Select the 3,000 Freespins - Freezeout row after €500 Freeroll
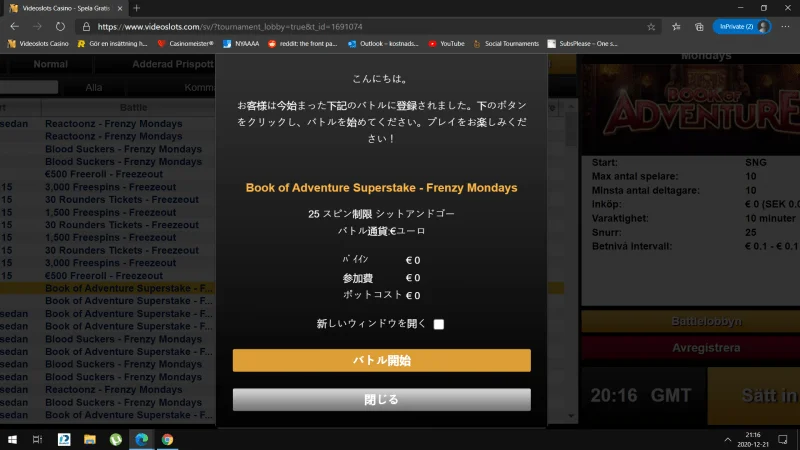The width and height of the screenshot is (800, 450). click(x=110, y=187)
